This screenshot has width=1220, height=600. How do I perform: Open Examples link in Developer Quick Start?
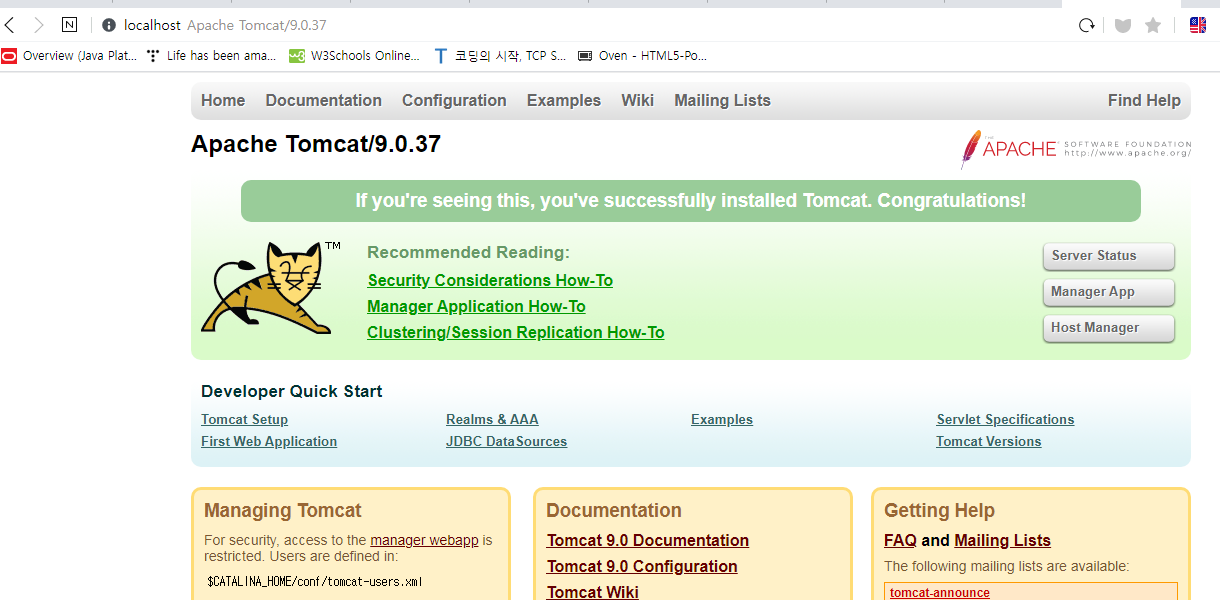722,419
